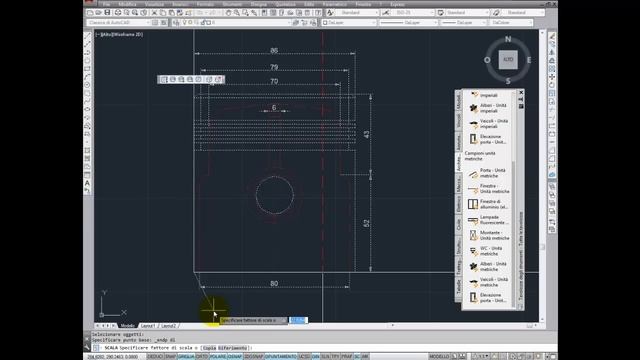Select the Arc draw tool

click(87, 77)
